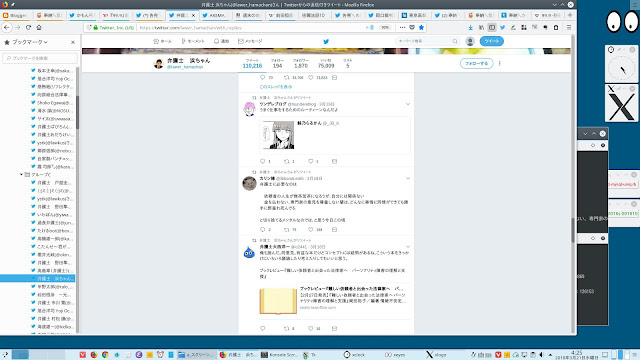Image resolution: width=640 pixels, height=360 pixels.
Task: Click the taskbar clock showing 4:25
Action: point(576,355)
